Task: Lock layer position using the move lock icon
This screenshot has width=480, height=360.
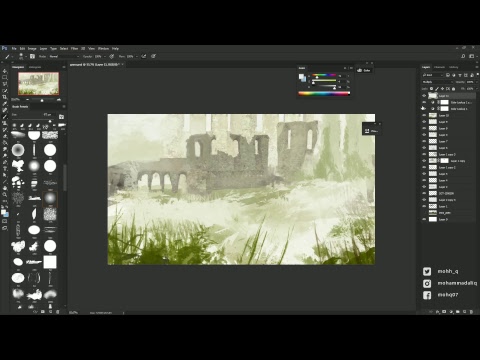Action: (x=442, y=89)
